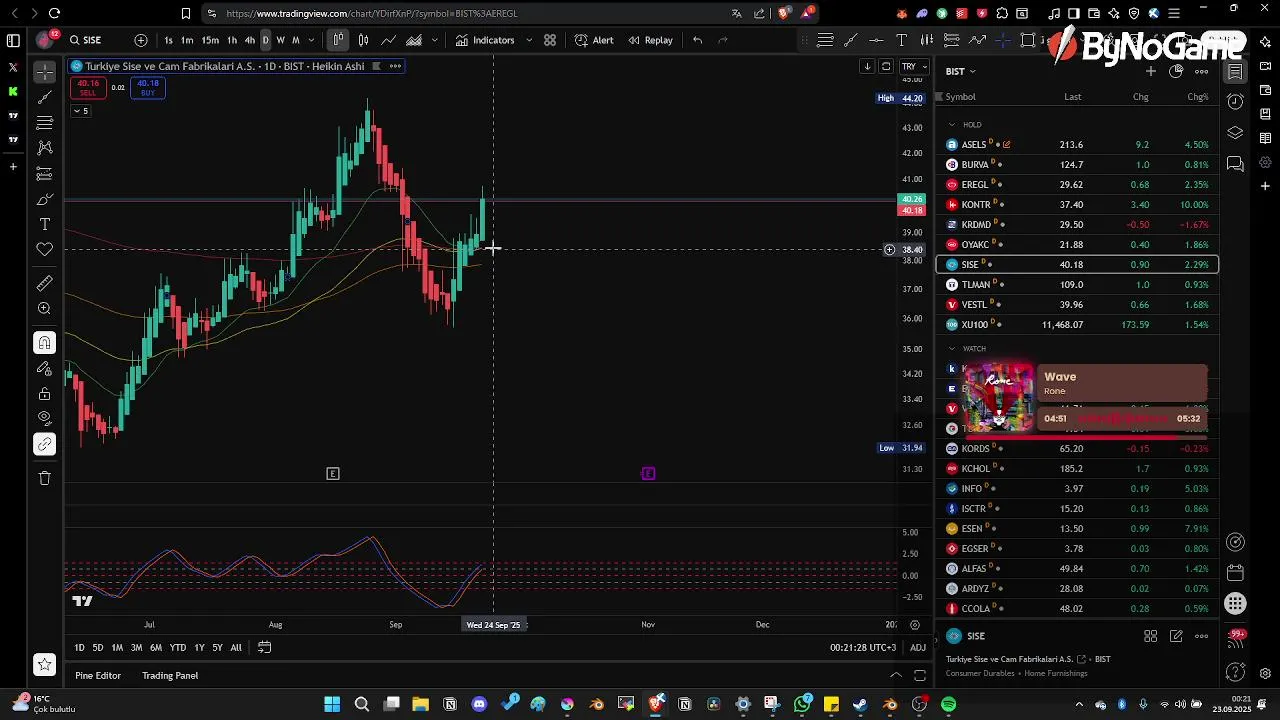Remove objects with the trash icon
The width and height of the screenshot is (1280, 720).
[x=44, y=478]
